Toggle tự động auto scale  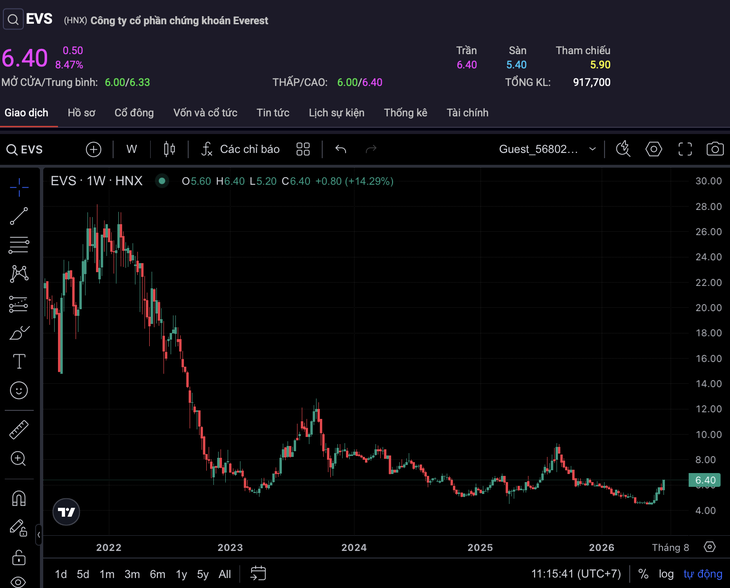point(703,574)
